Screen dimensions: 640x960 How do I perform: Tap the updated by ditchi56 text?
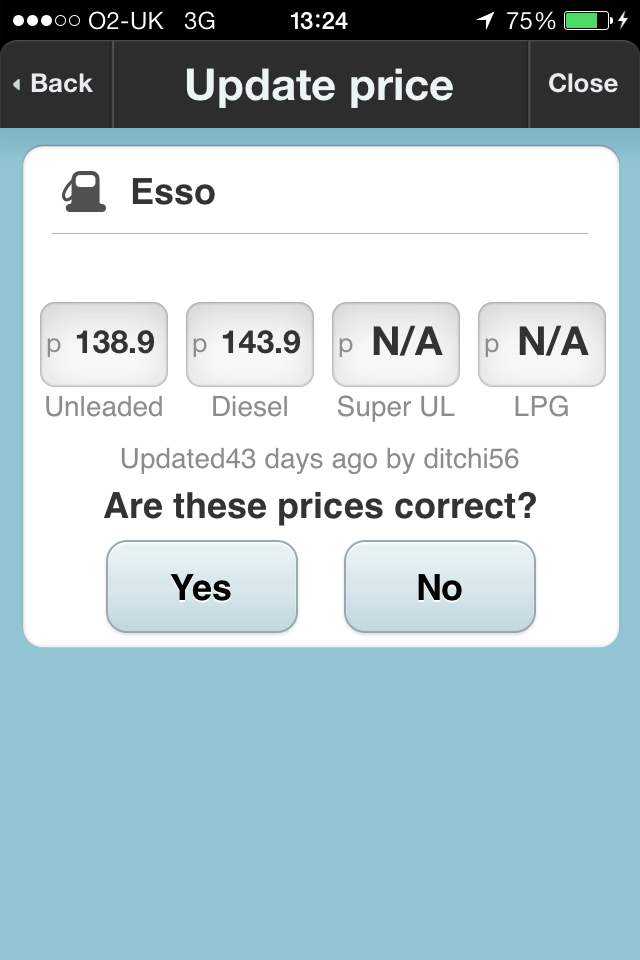coord(319,459)
